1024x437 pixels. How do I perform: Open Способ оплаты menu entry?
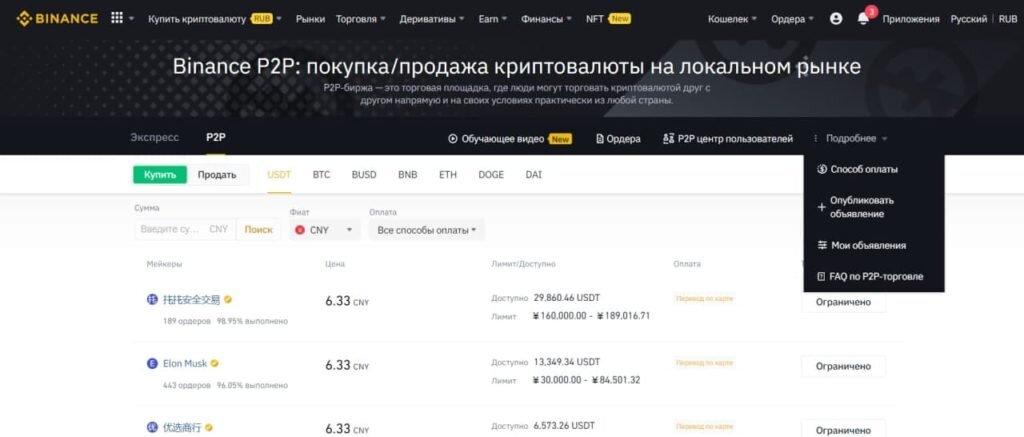click(874, 169)
